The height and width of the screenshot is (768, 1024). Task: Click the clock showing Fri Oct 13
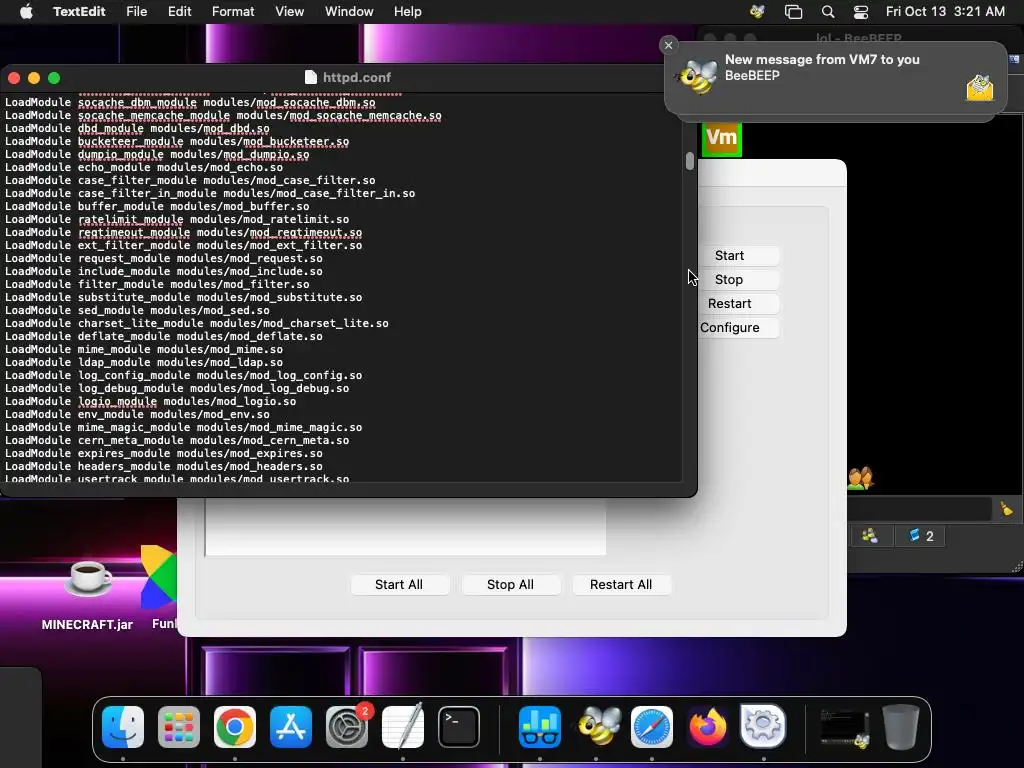coord(945,12)
